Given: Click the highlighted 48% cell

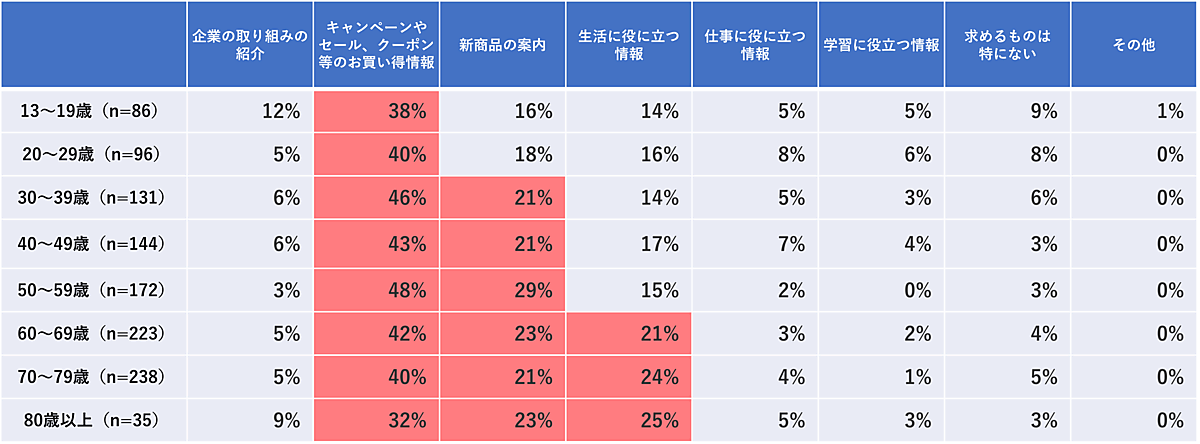Looking at the screenshot, I should (x=376, y=290).
